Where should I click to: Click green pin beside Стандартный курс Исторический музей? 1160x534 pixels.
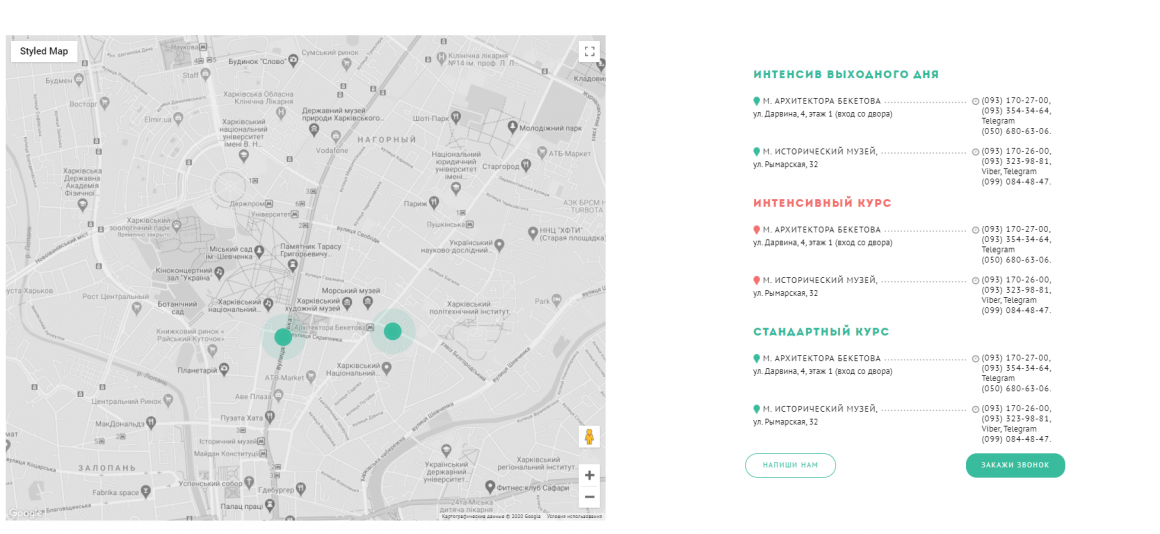(x=757, y=409)
